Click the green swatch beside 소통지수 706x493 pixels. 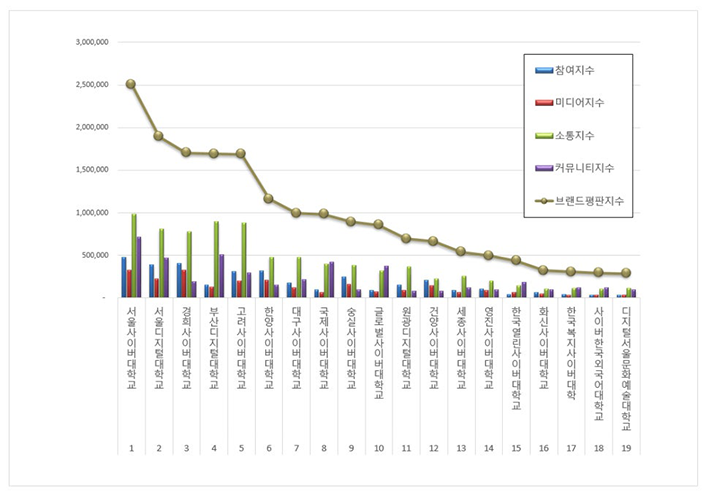coord(544,136)
